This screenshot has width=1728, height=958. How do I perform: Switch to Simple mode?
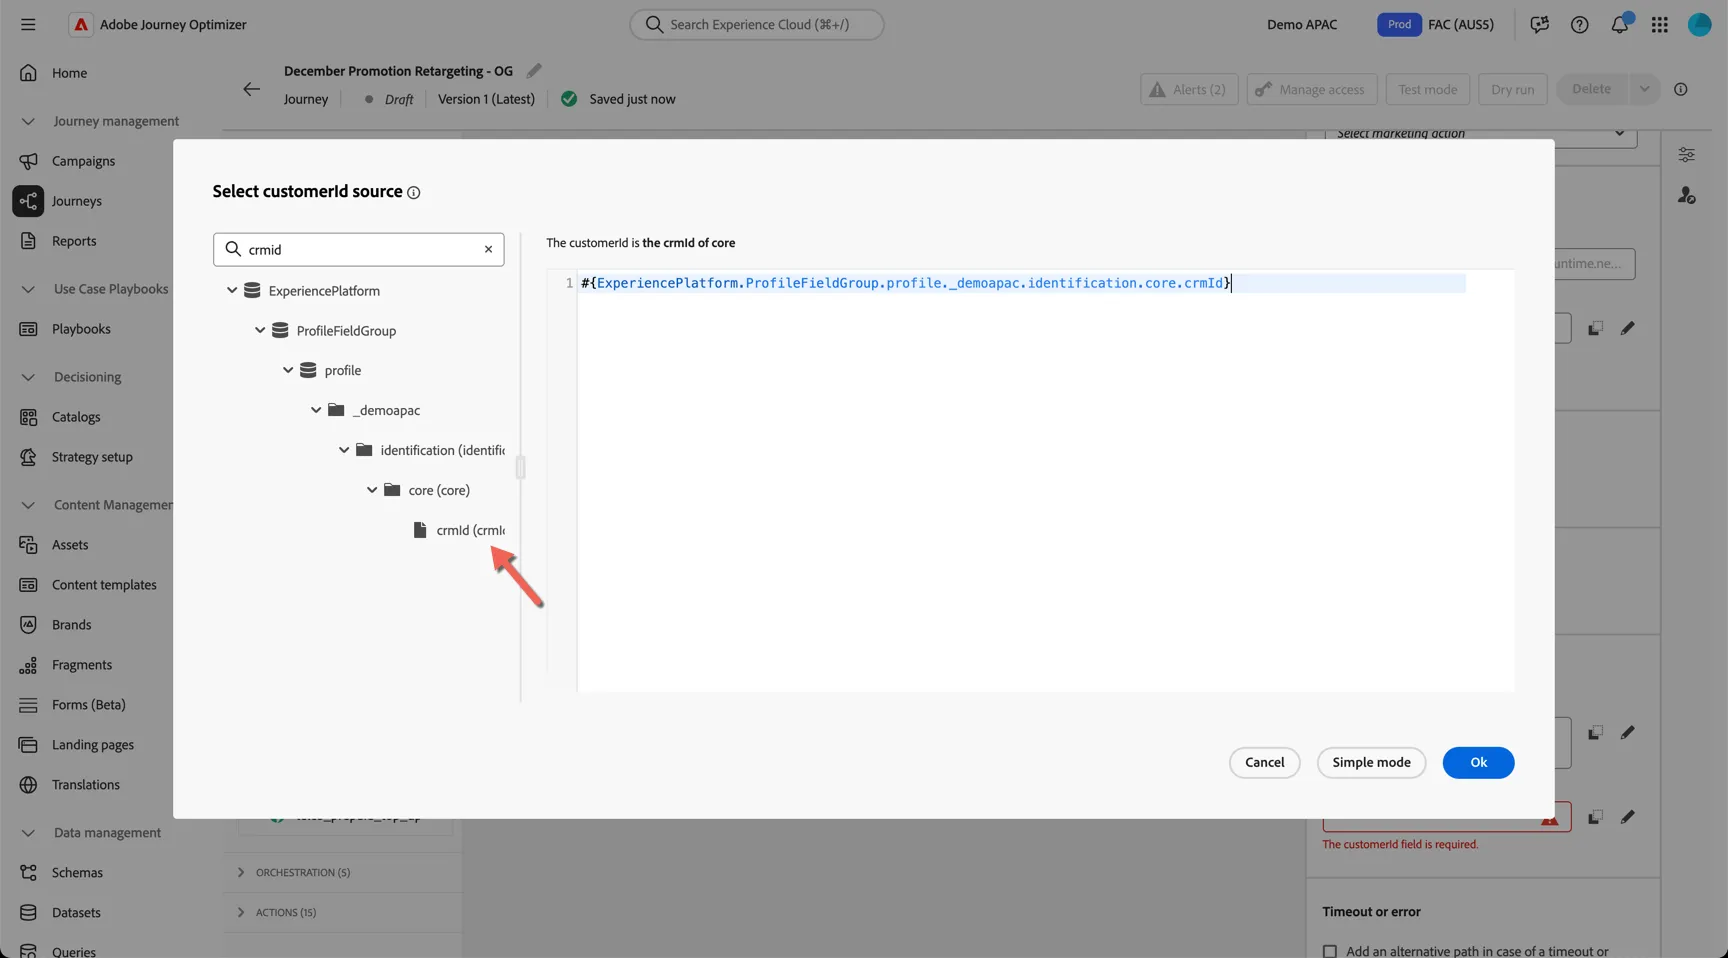1371,762
